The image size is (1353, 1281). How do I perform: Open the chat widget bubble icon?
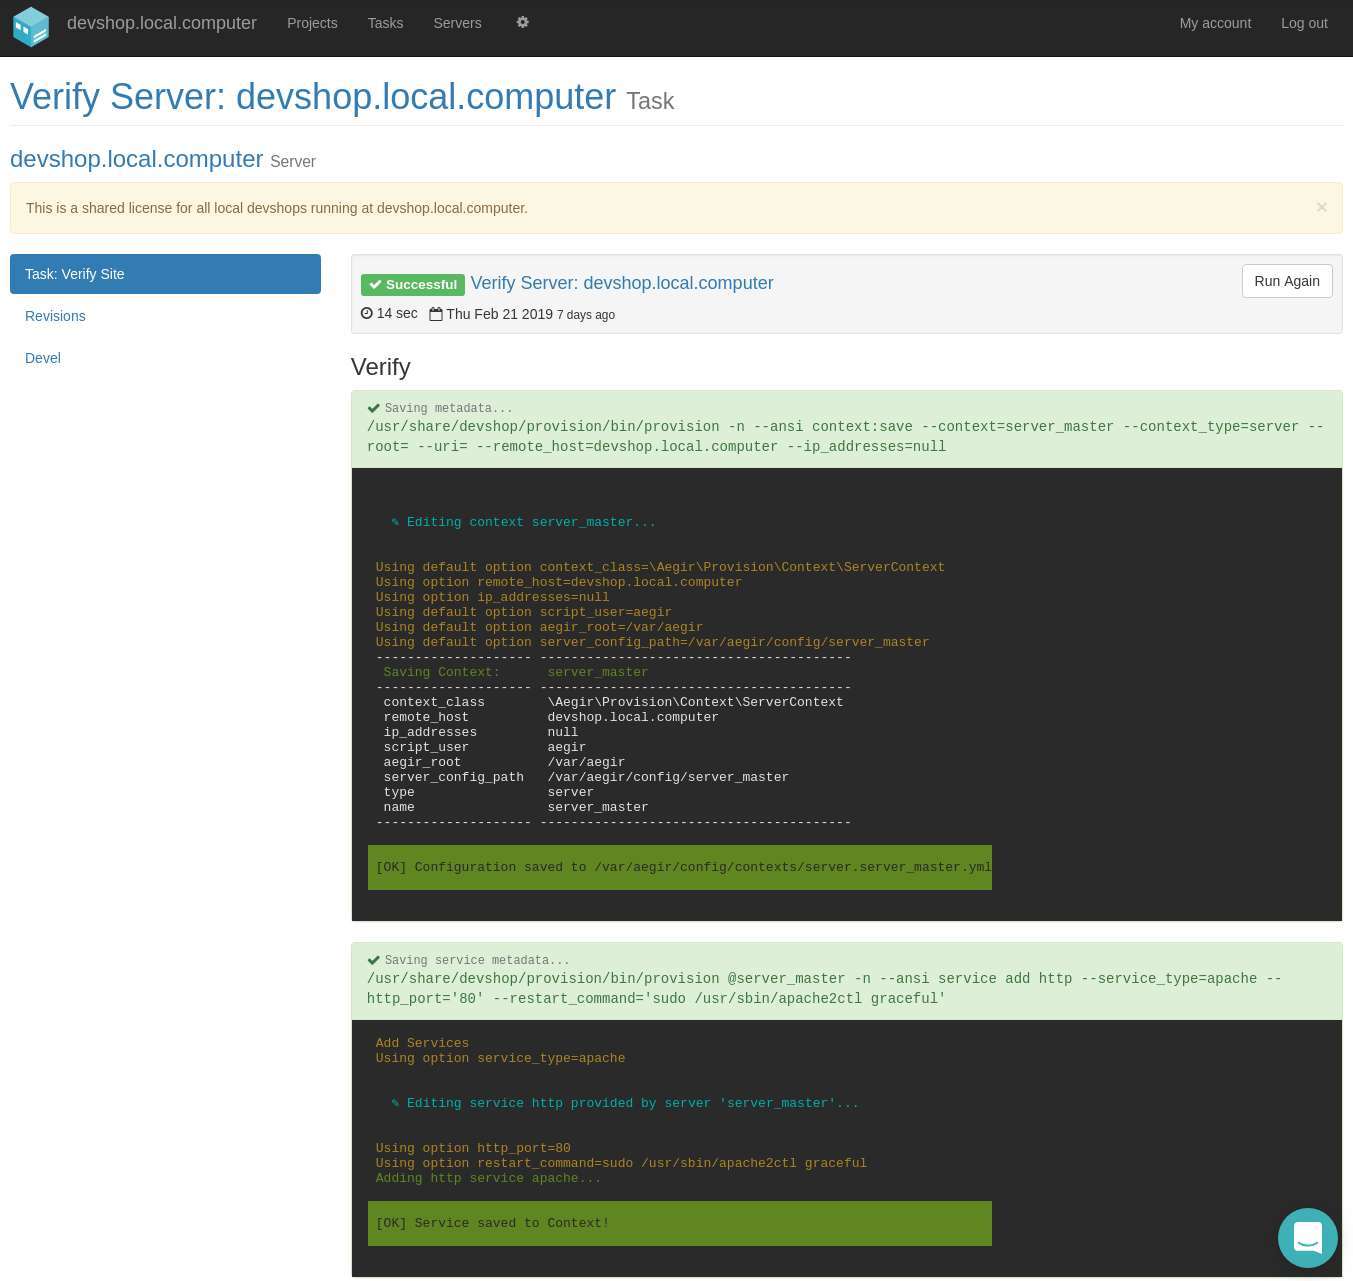(x=1307, y=1237)
